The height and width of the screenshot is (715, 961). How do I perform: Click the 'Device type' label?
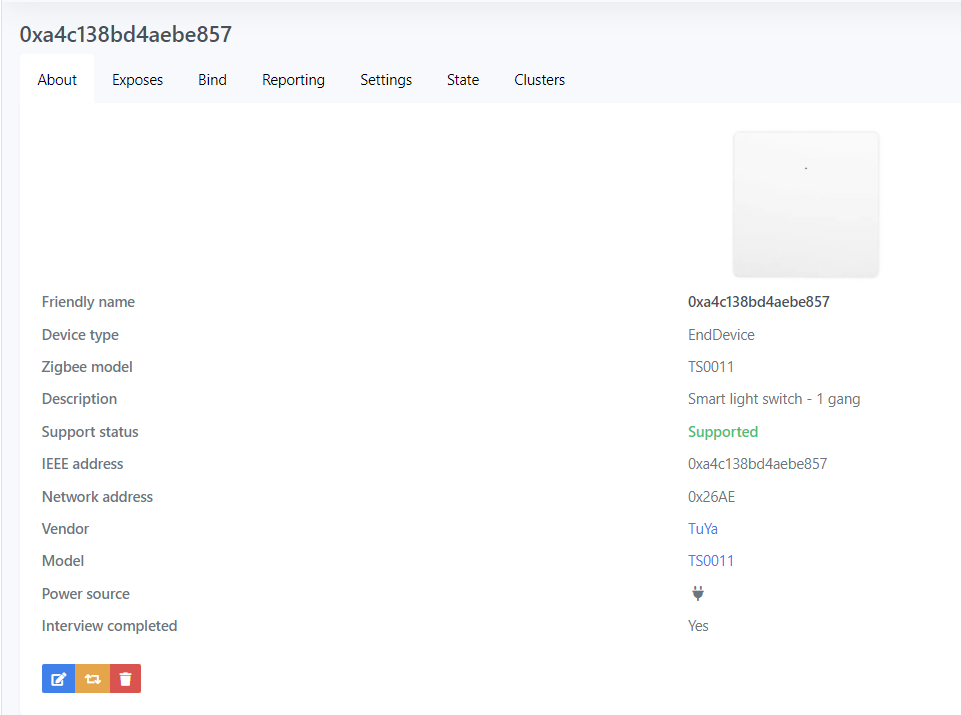click(80, 335)
